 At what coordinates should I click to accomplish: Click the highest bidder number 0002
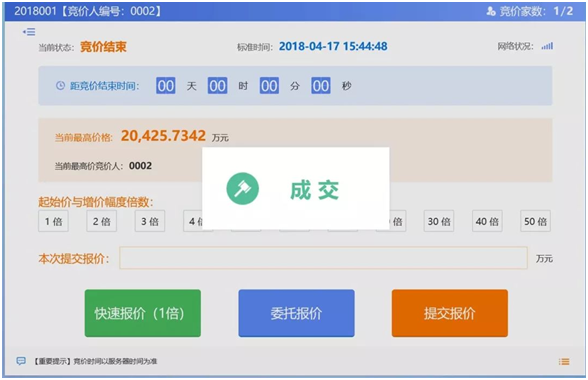coord(140,166)
